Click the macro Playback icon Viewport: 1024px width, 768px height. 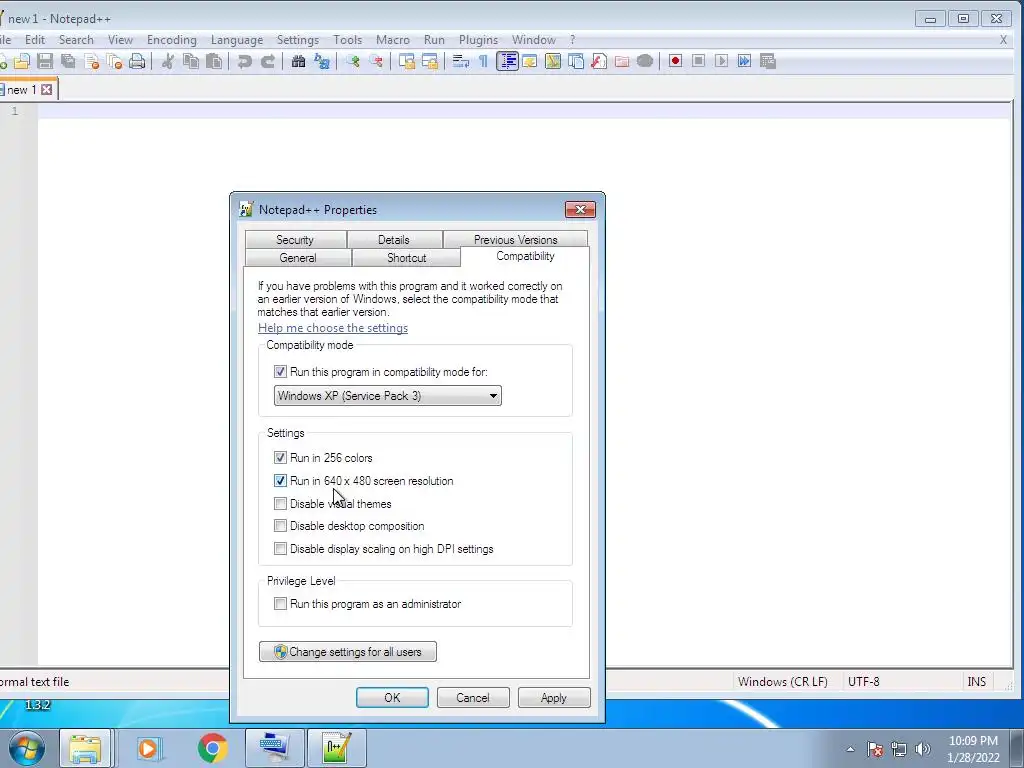coord(721,61)
